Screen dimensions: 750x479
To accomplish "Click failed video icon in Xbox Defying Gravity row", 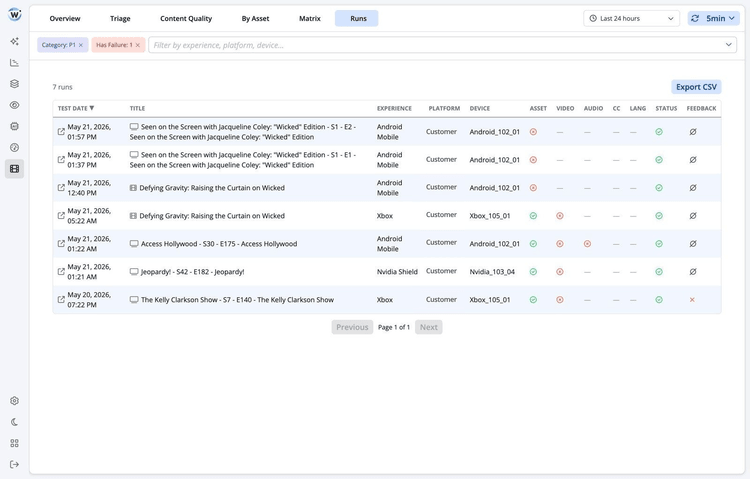I will point(560,216).
